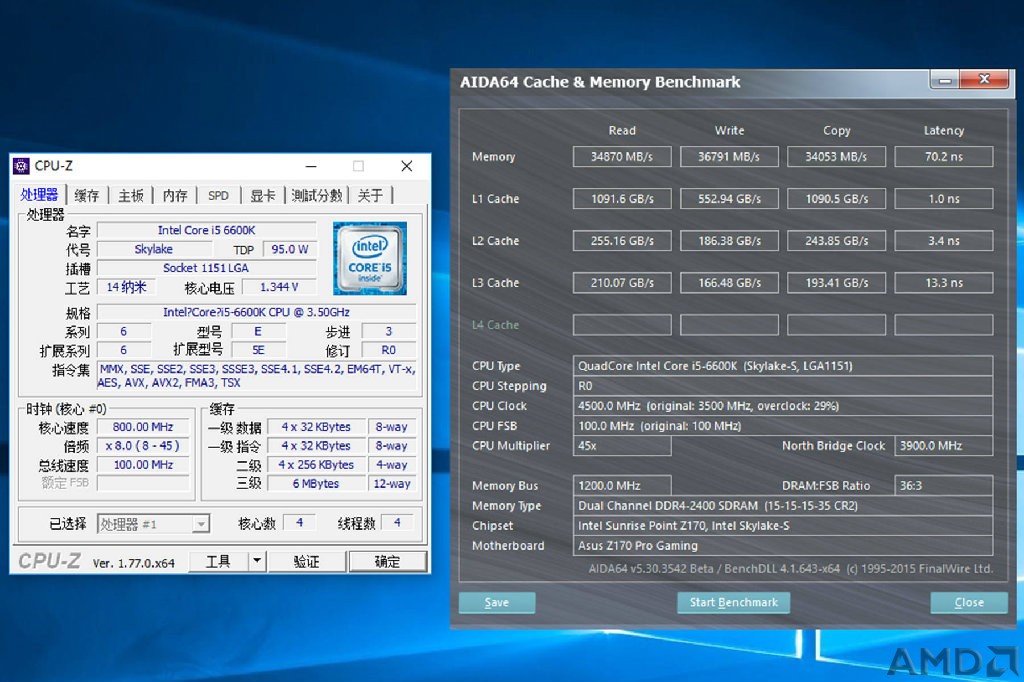Click the CPU-Z app icon in title bar
Viewport: 1024px width, 682px height.
click(22, 166)
